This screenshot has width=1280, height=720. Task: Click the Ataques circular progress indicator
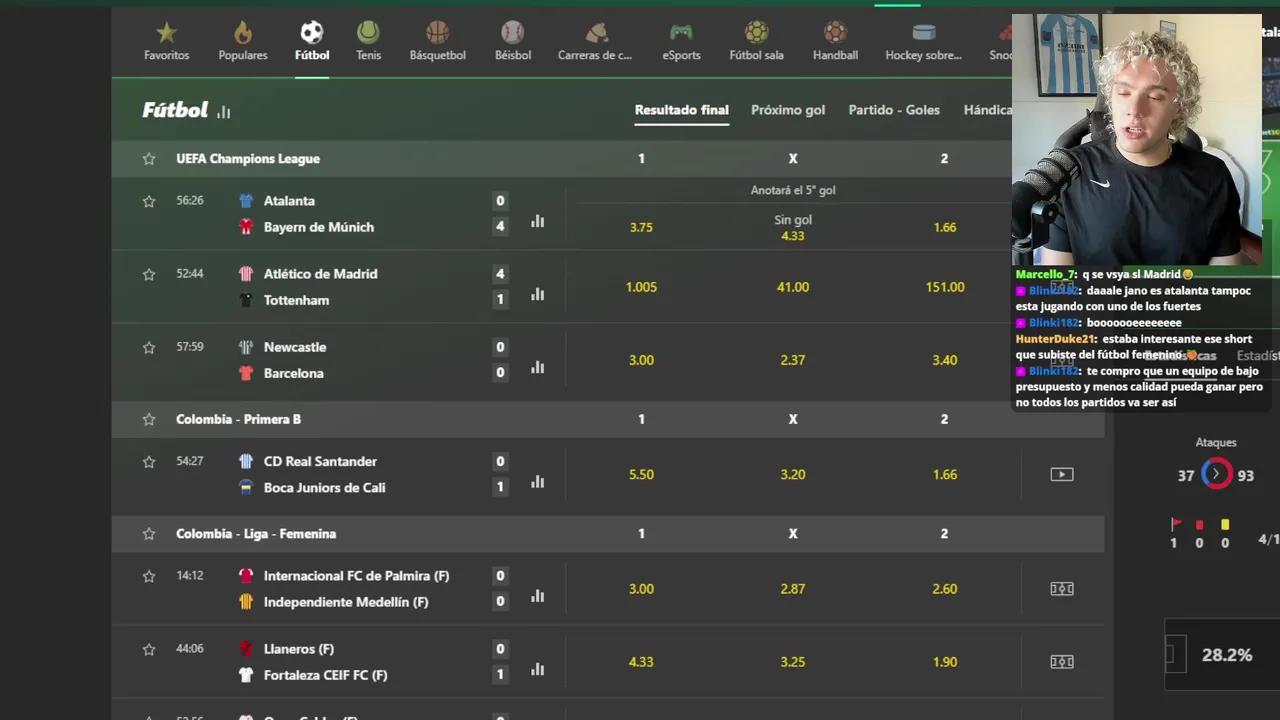(x=1216, y=474)
